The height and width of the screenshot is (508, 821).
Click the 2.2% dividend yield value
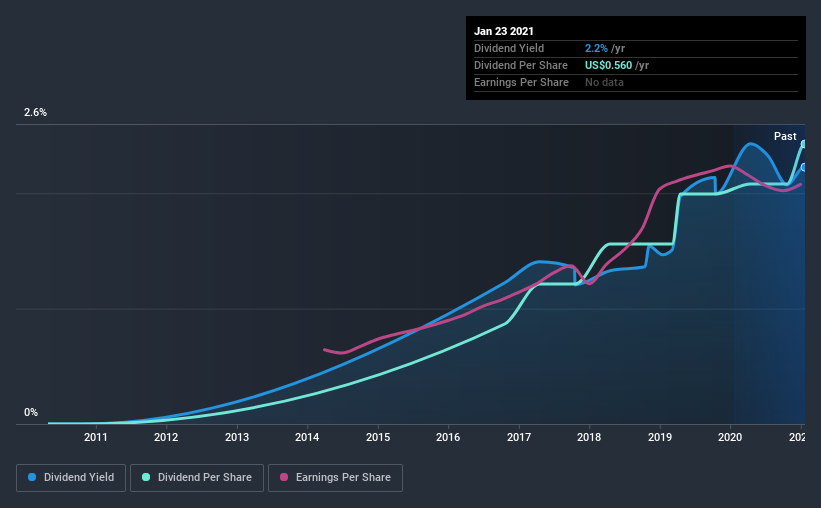pyautogui.click(x=596, y=49)
